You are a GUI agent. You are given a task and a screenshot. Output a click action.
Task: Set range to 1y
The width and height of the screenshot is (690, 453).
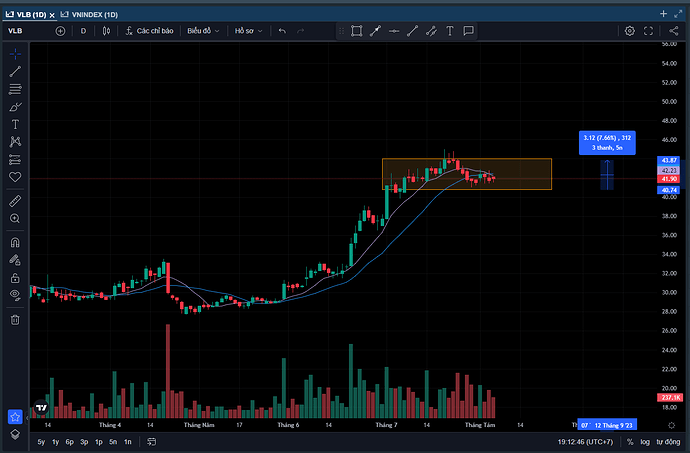tap(55, 442)
